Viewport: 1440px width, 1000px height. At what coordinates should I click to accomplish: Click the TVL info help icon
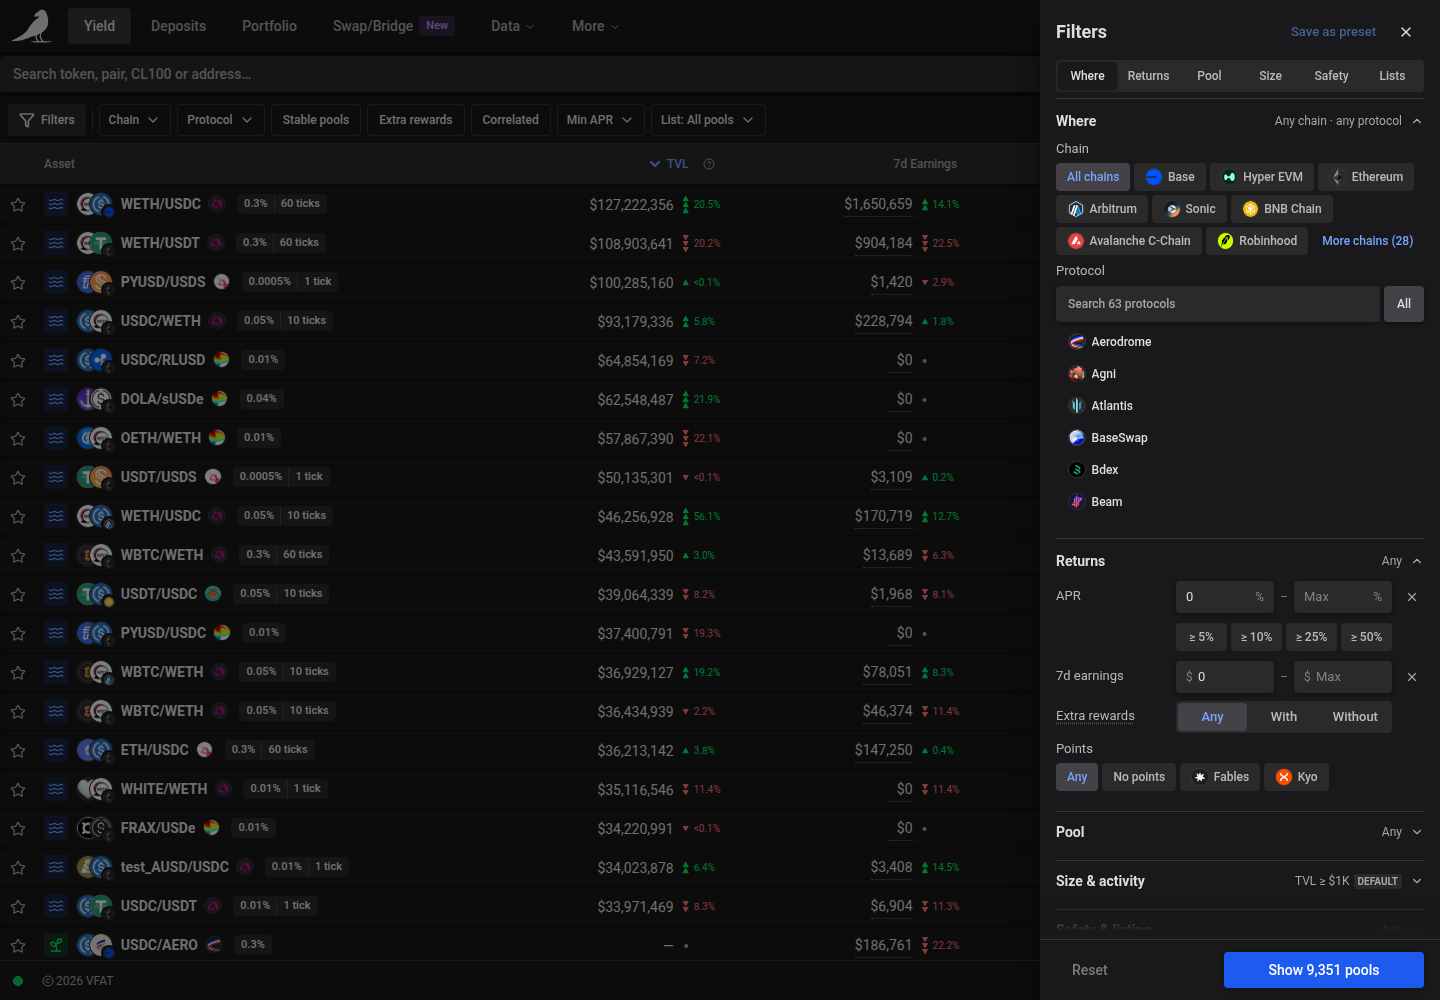point(709,164)
